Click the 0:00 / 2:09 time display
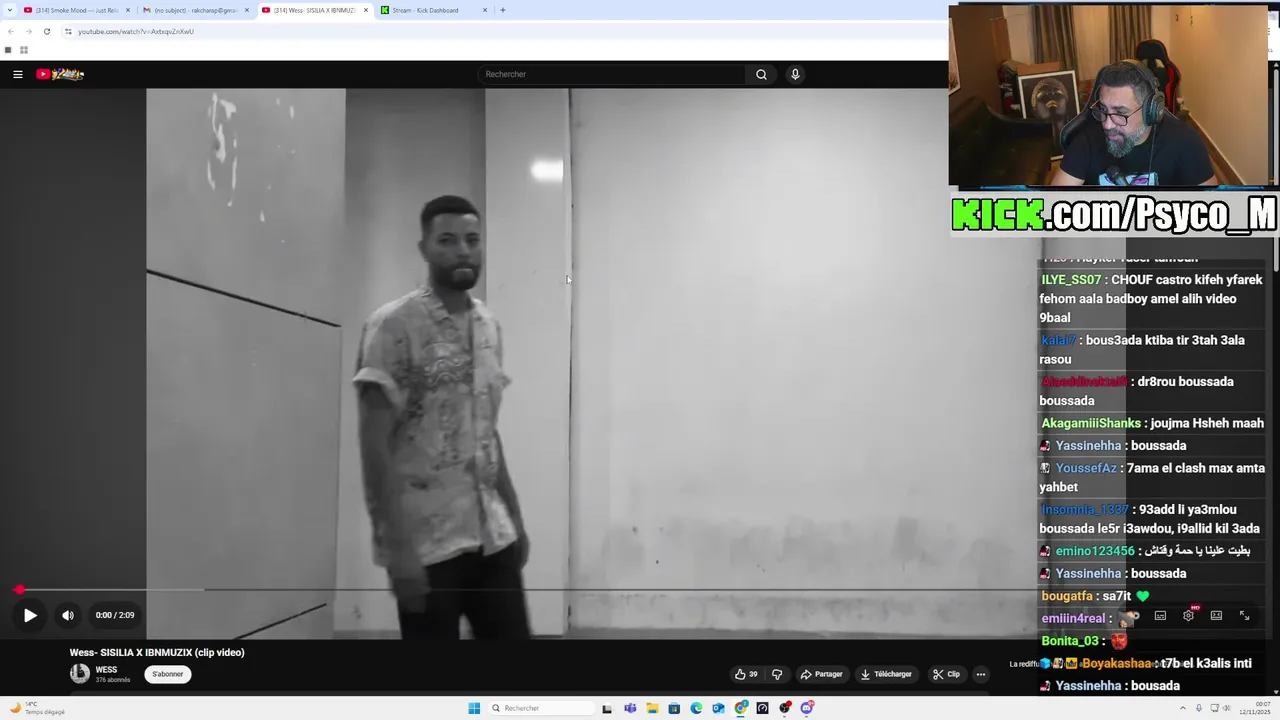Viewport: 1280px width, 720px height. [115, 615]
